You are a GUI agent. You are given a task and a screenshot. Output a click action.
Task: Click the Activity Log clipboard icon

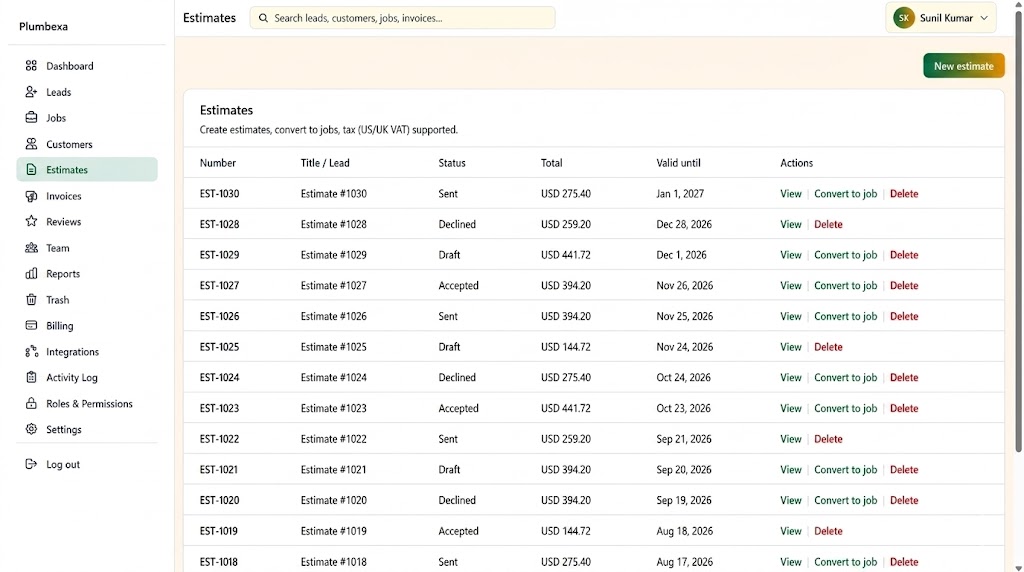(x=31, y=377)
